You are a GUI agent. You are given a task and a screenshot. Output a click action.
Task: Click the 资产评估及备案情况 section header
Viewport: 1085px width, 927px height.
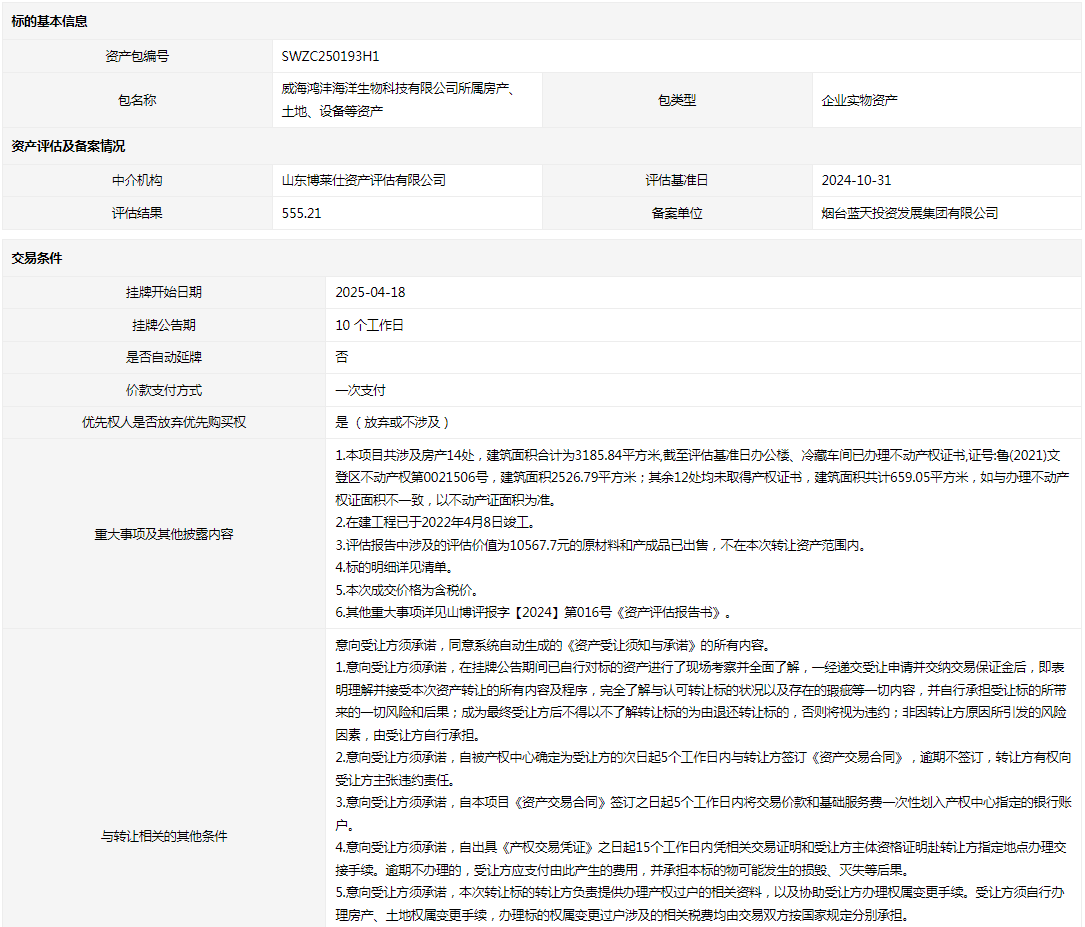pos(68,146)
